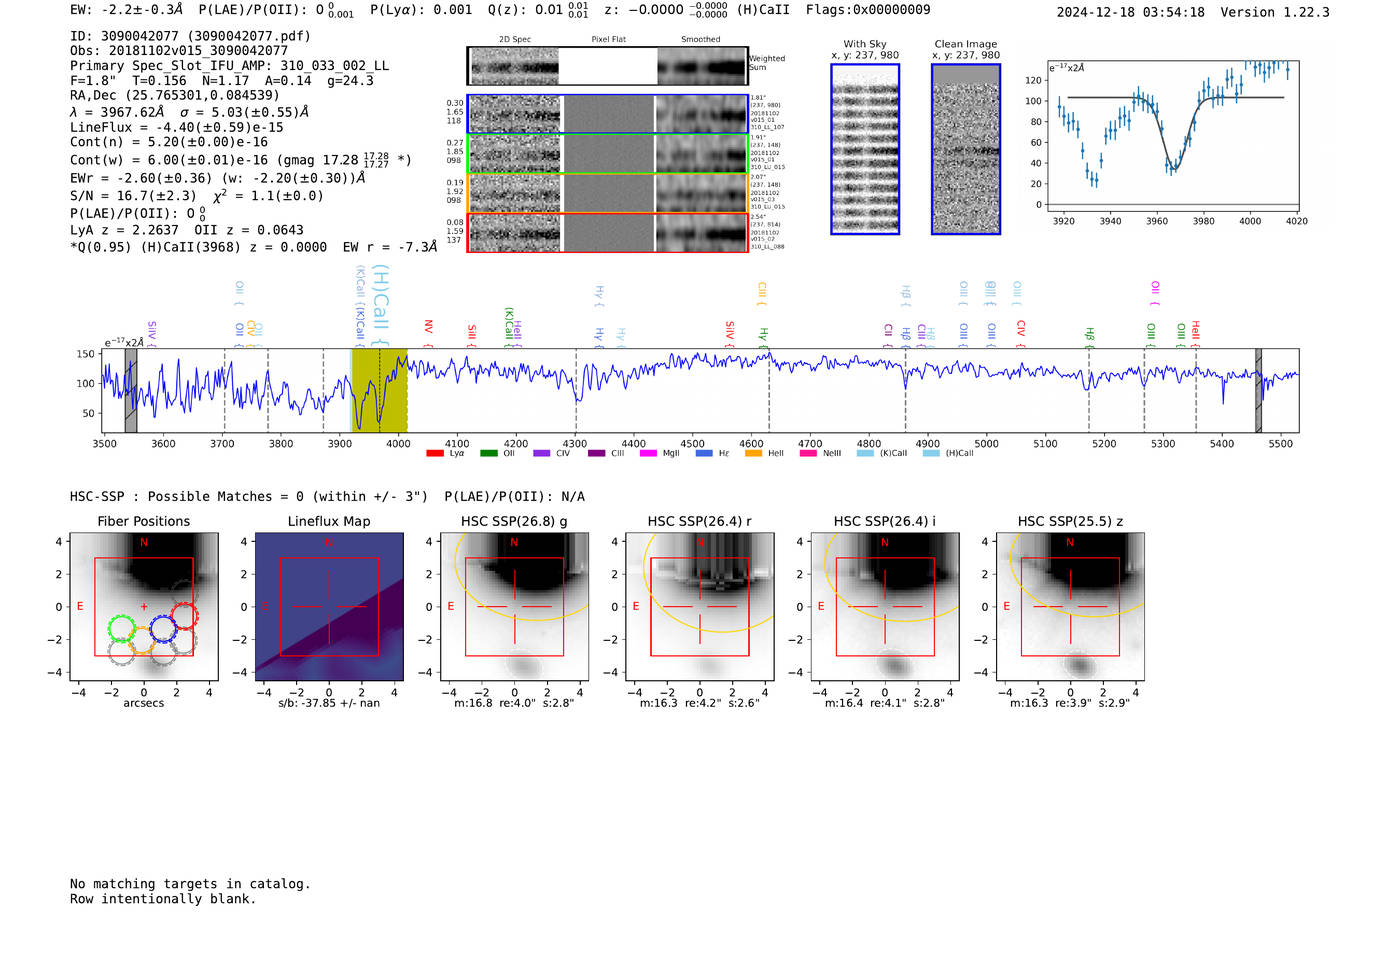Select the blue-bordered 2D spectrum row

608,114
